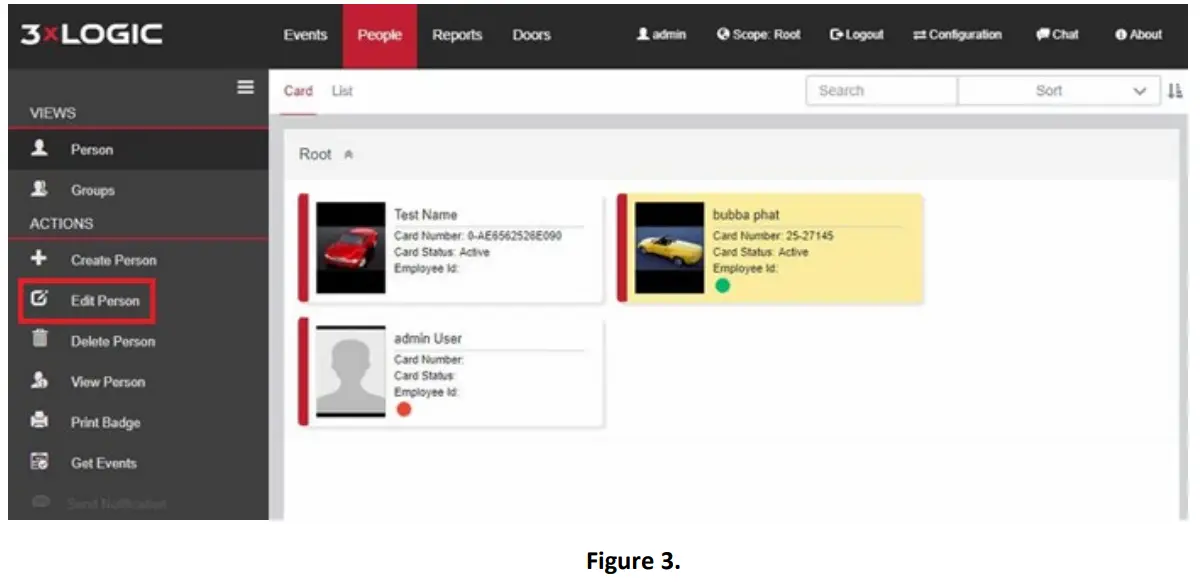Collapse the Root group section
1200x587 pixels.
pos(348,154)
